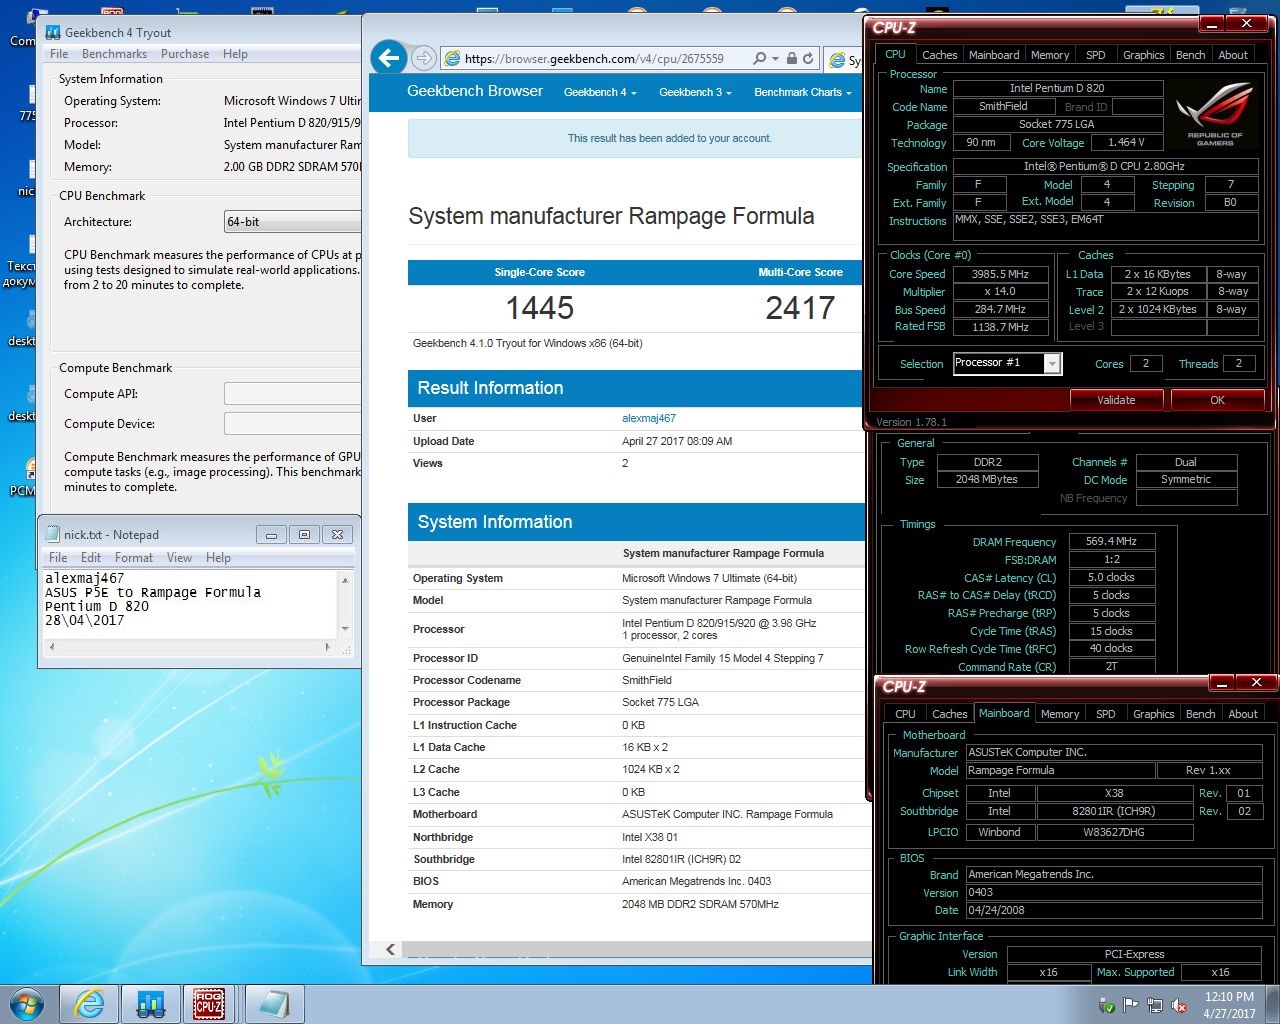The height and width of the screenshot is (1024, 1280).
Task: Click the DRAM Frequency value 569.4 MHz
Action: (x=1111, y=542)
